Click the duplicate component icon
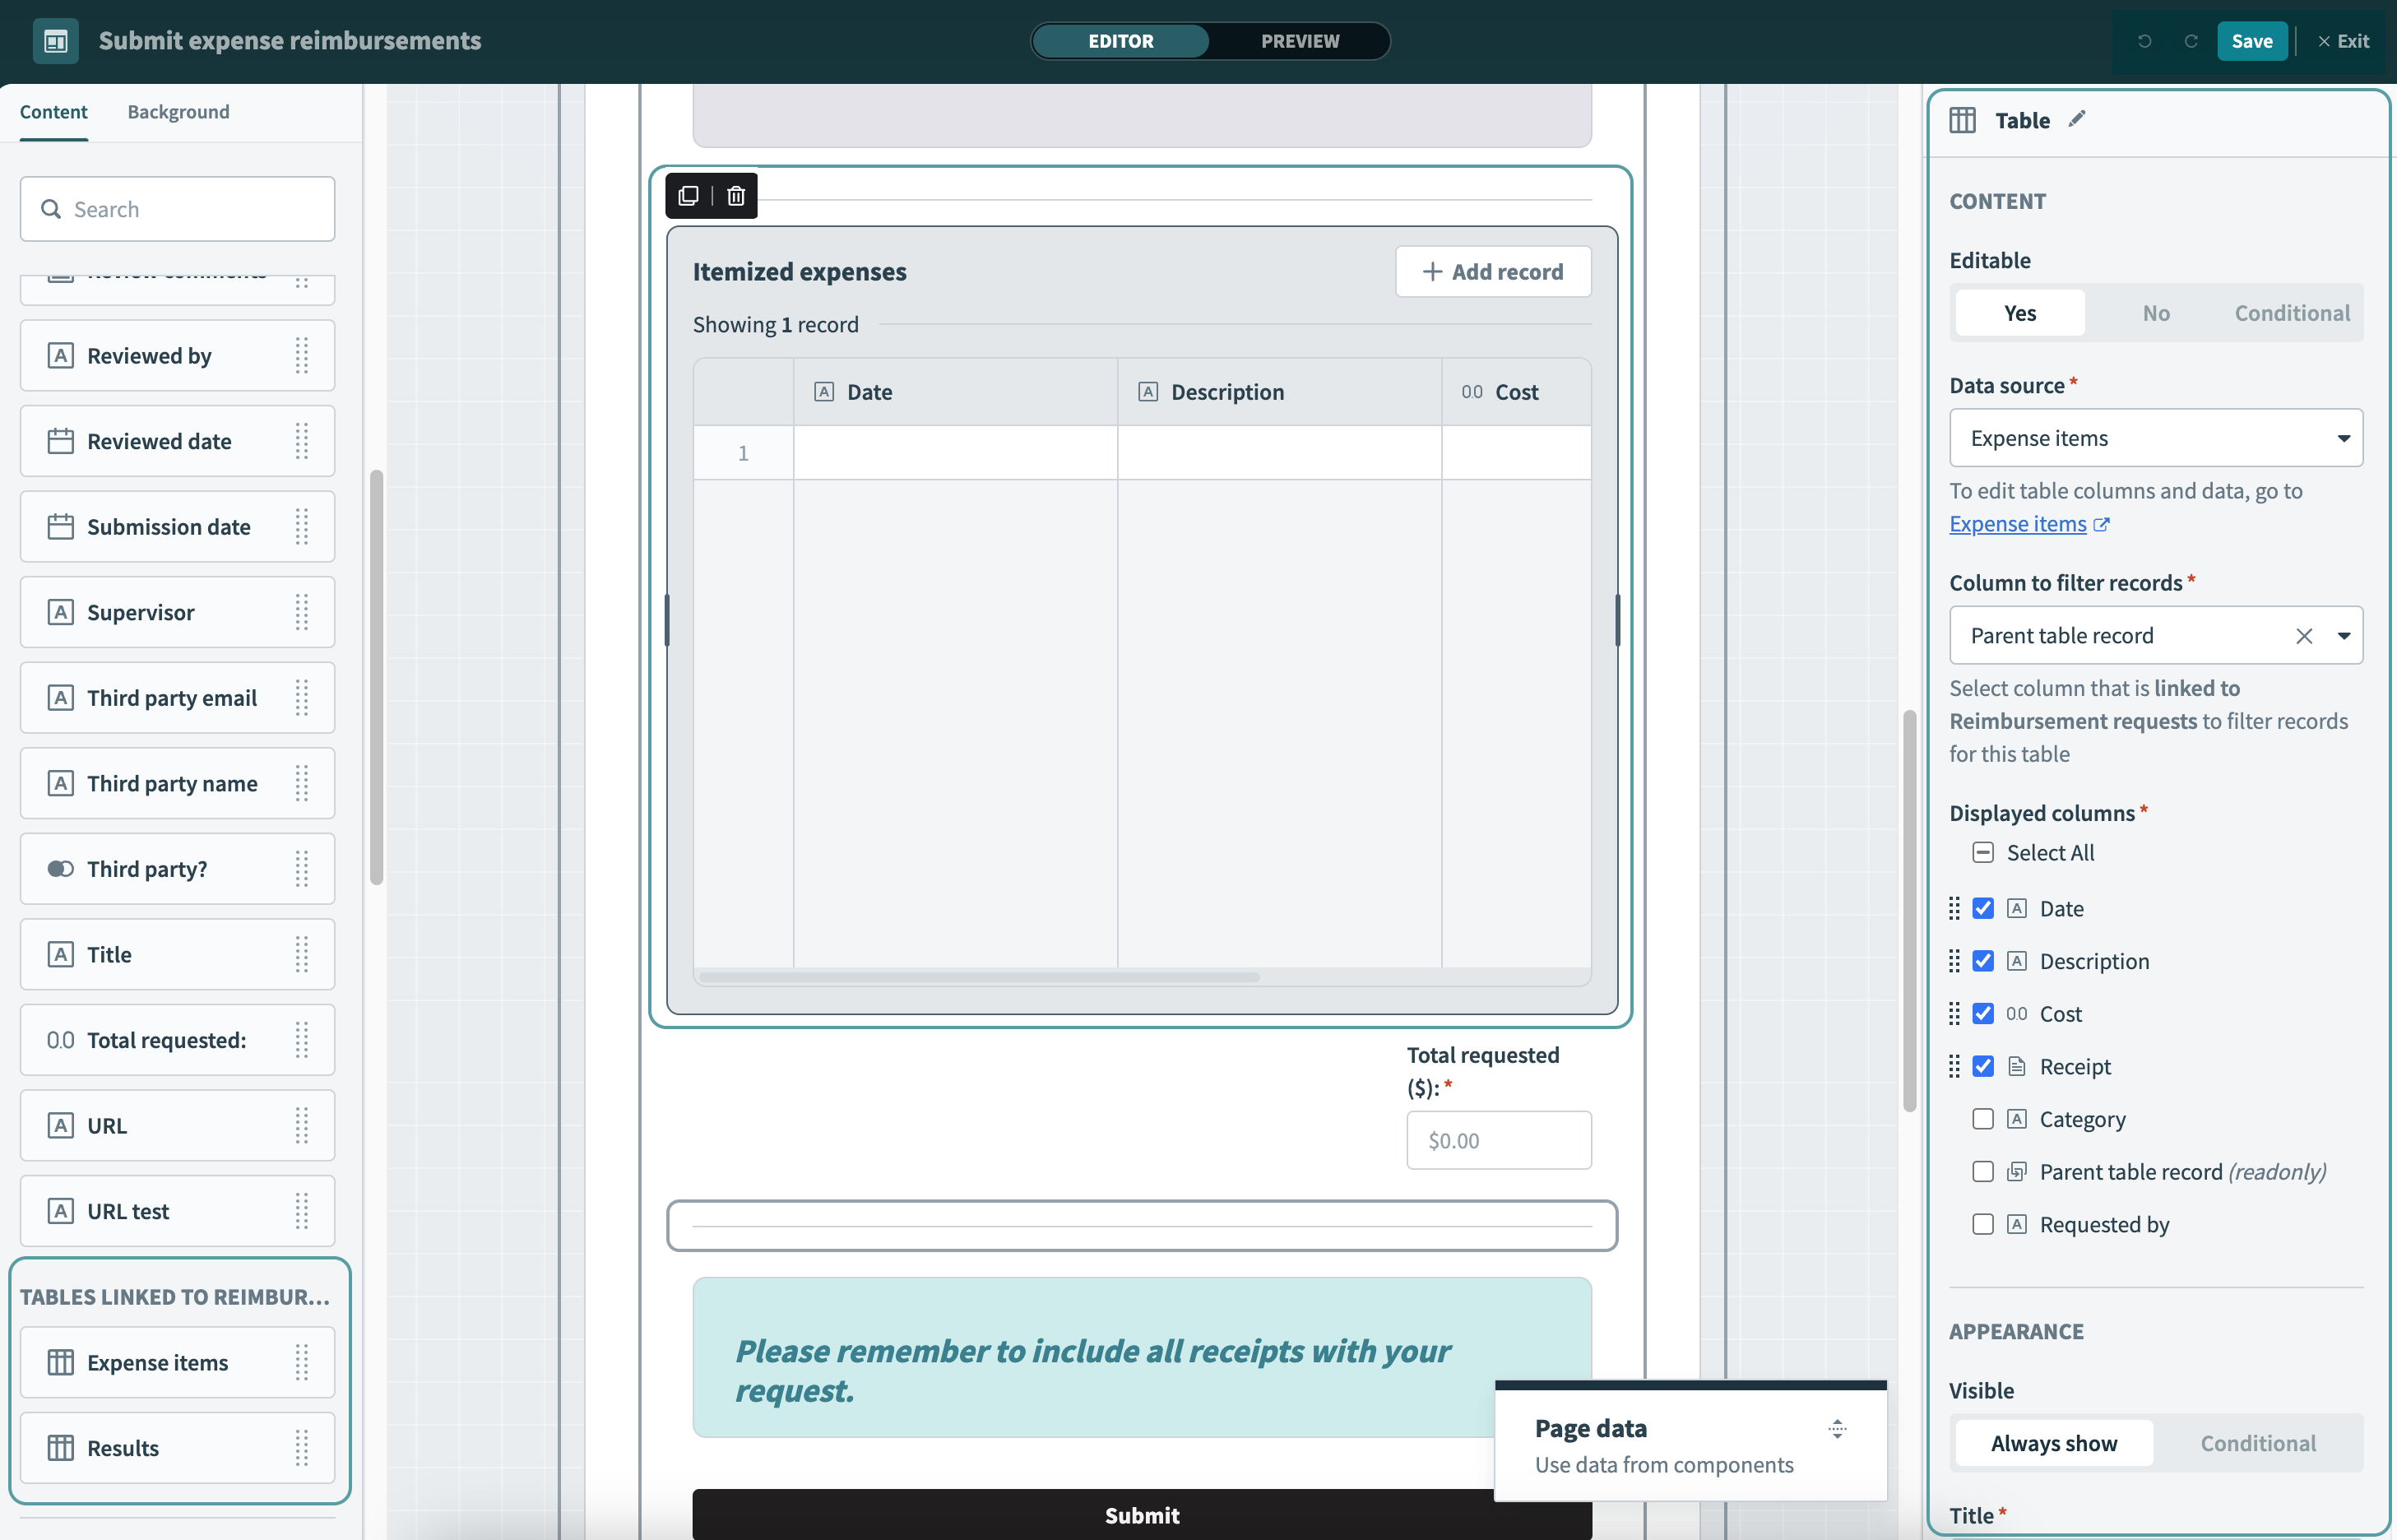This screenshot has height=1540, width=2397. pos(688,196)
